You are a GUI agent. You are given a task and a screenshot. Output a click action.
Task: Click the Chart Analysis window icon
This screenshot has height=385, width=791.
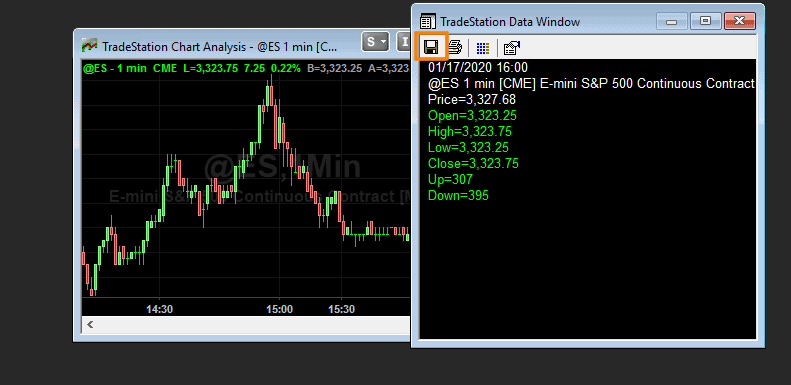click(x=90, y=46)
